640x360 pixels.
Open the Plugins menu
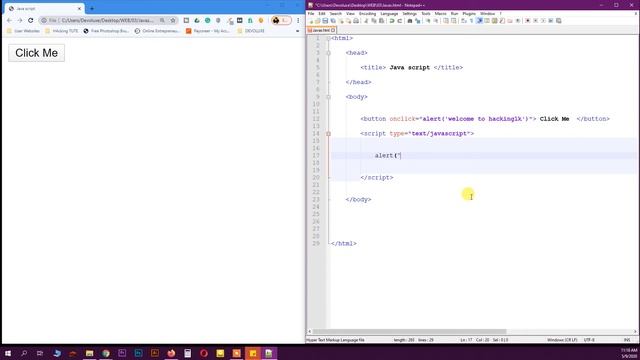point(469,13)
